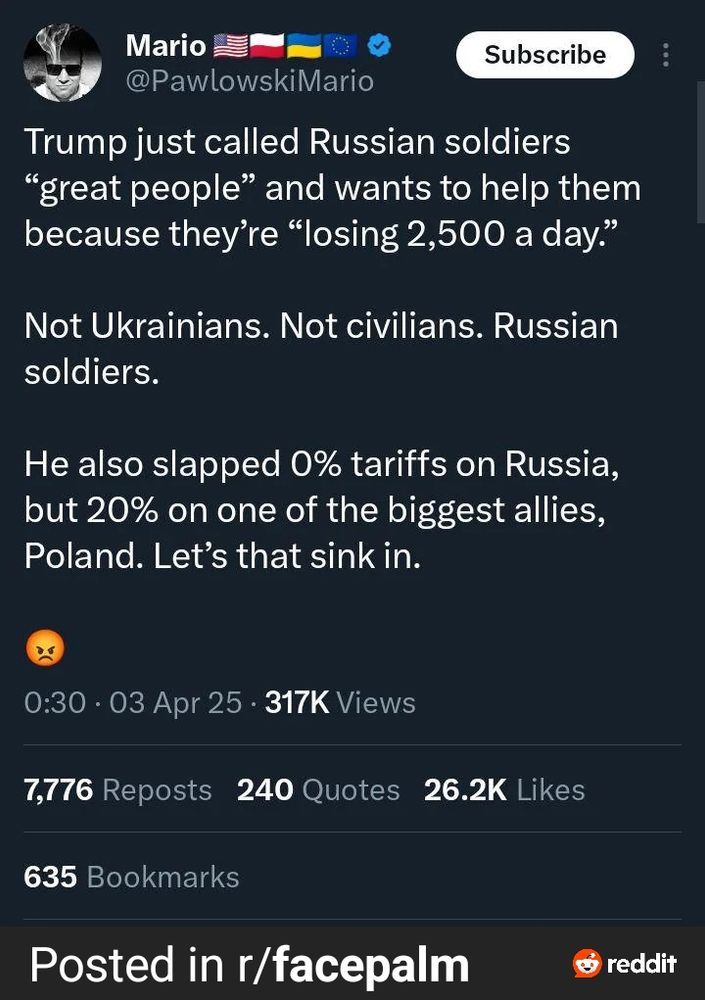The width and height of the screenshot is (705, 1000).
Task: Click the Ukrainian flag emoji in name
Action: 304,45
